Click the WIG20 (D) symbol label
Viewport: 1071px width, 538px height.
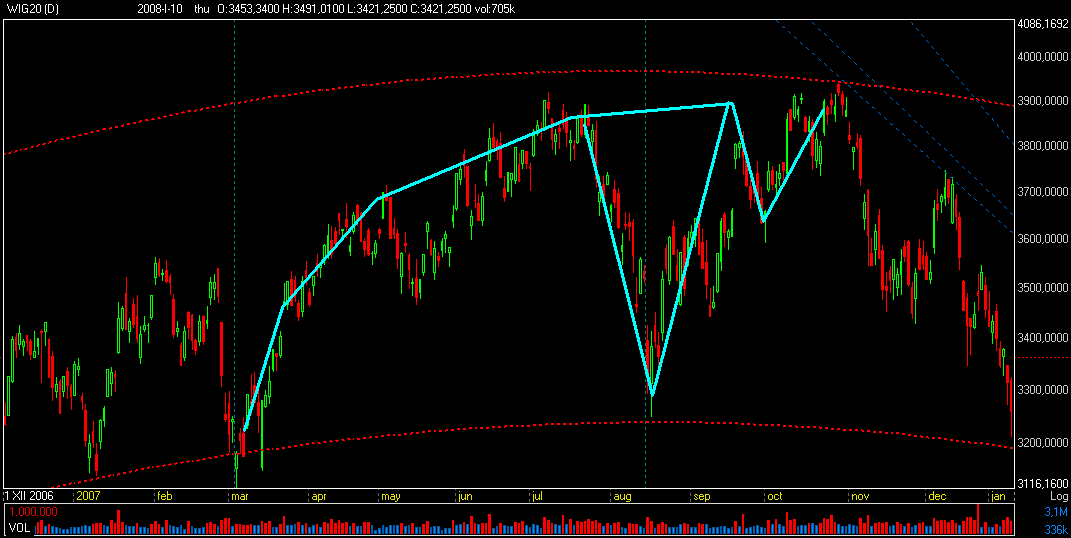pos(32,10)
